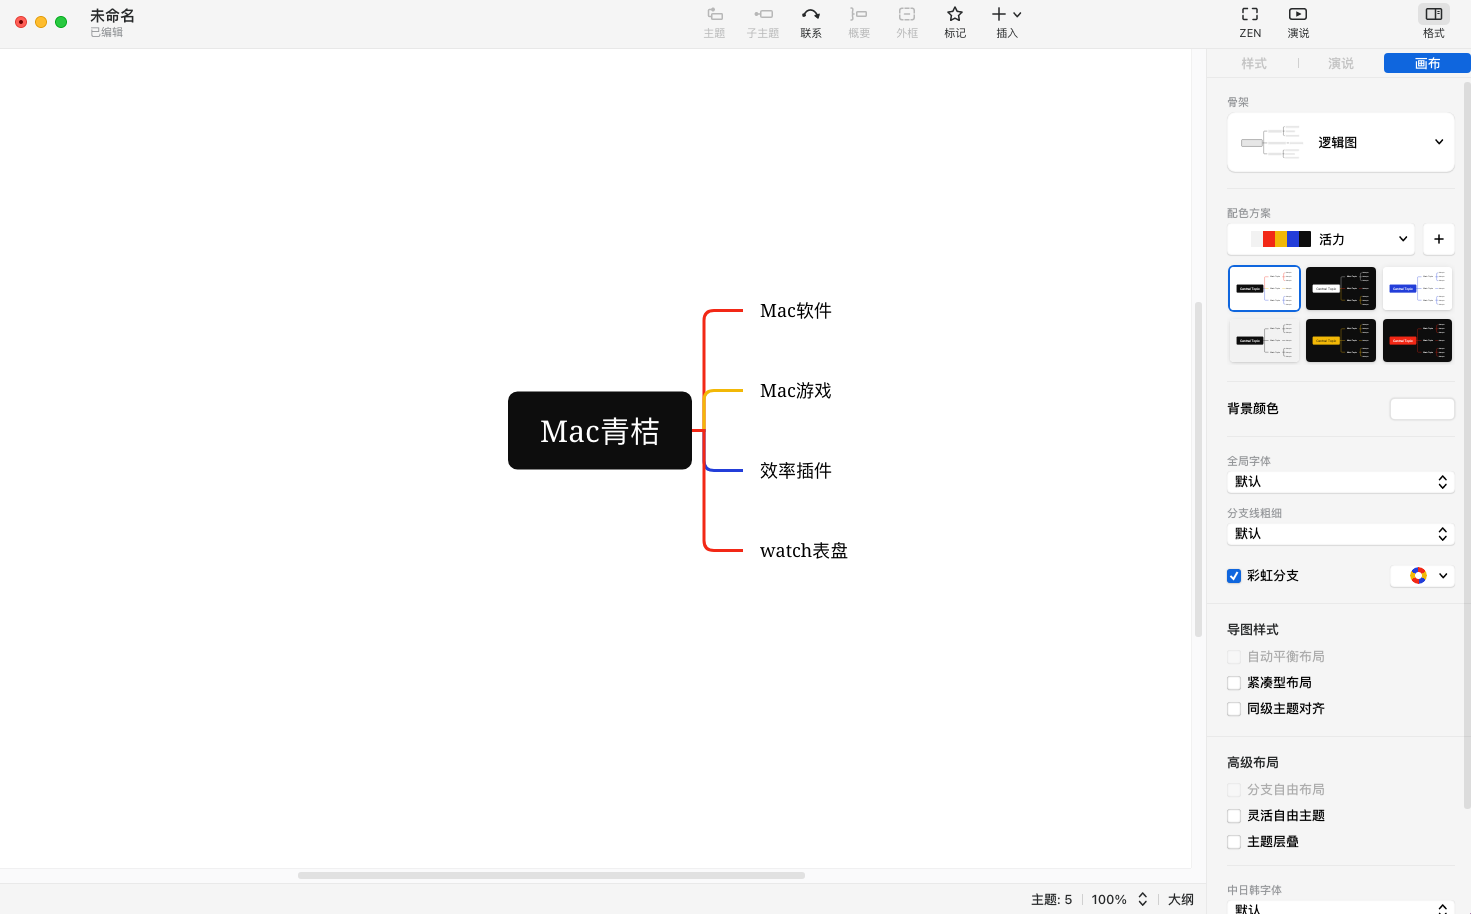Click the 未命名 document title
The image size is (1471, 914).
[112, 16]
